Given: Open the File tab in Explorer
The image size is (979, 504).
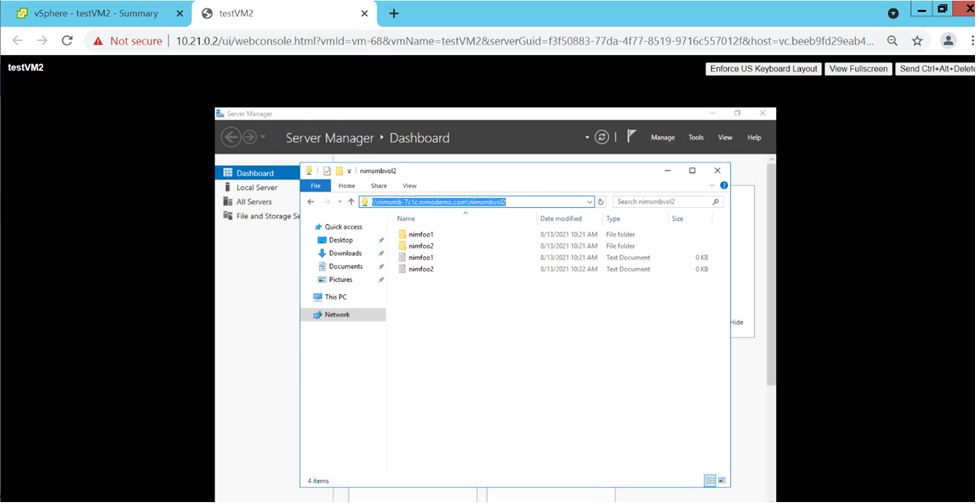Looking at the screenshot, I should click(316, 185).
